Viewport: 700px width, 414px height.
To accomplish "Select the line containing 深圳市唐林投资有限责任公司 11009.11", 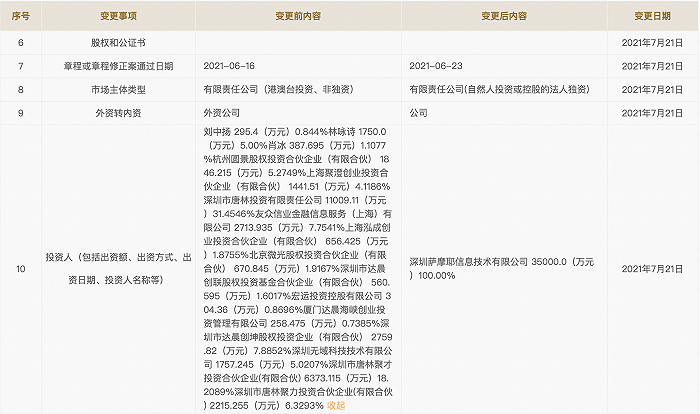I will pos(295,200).
